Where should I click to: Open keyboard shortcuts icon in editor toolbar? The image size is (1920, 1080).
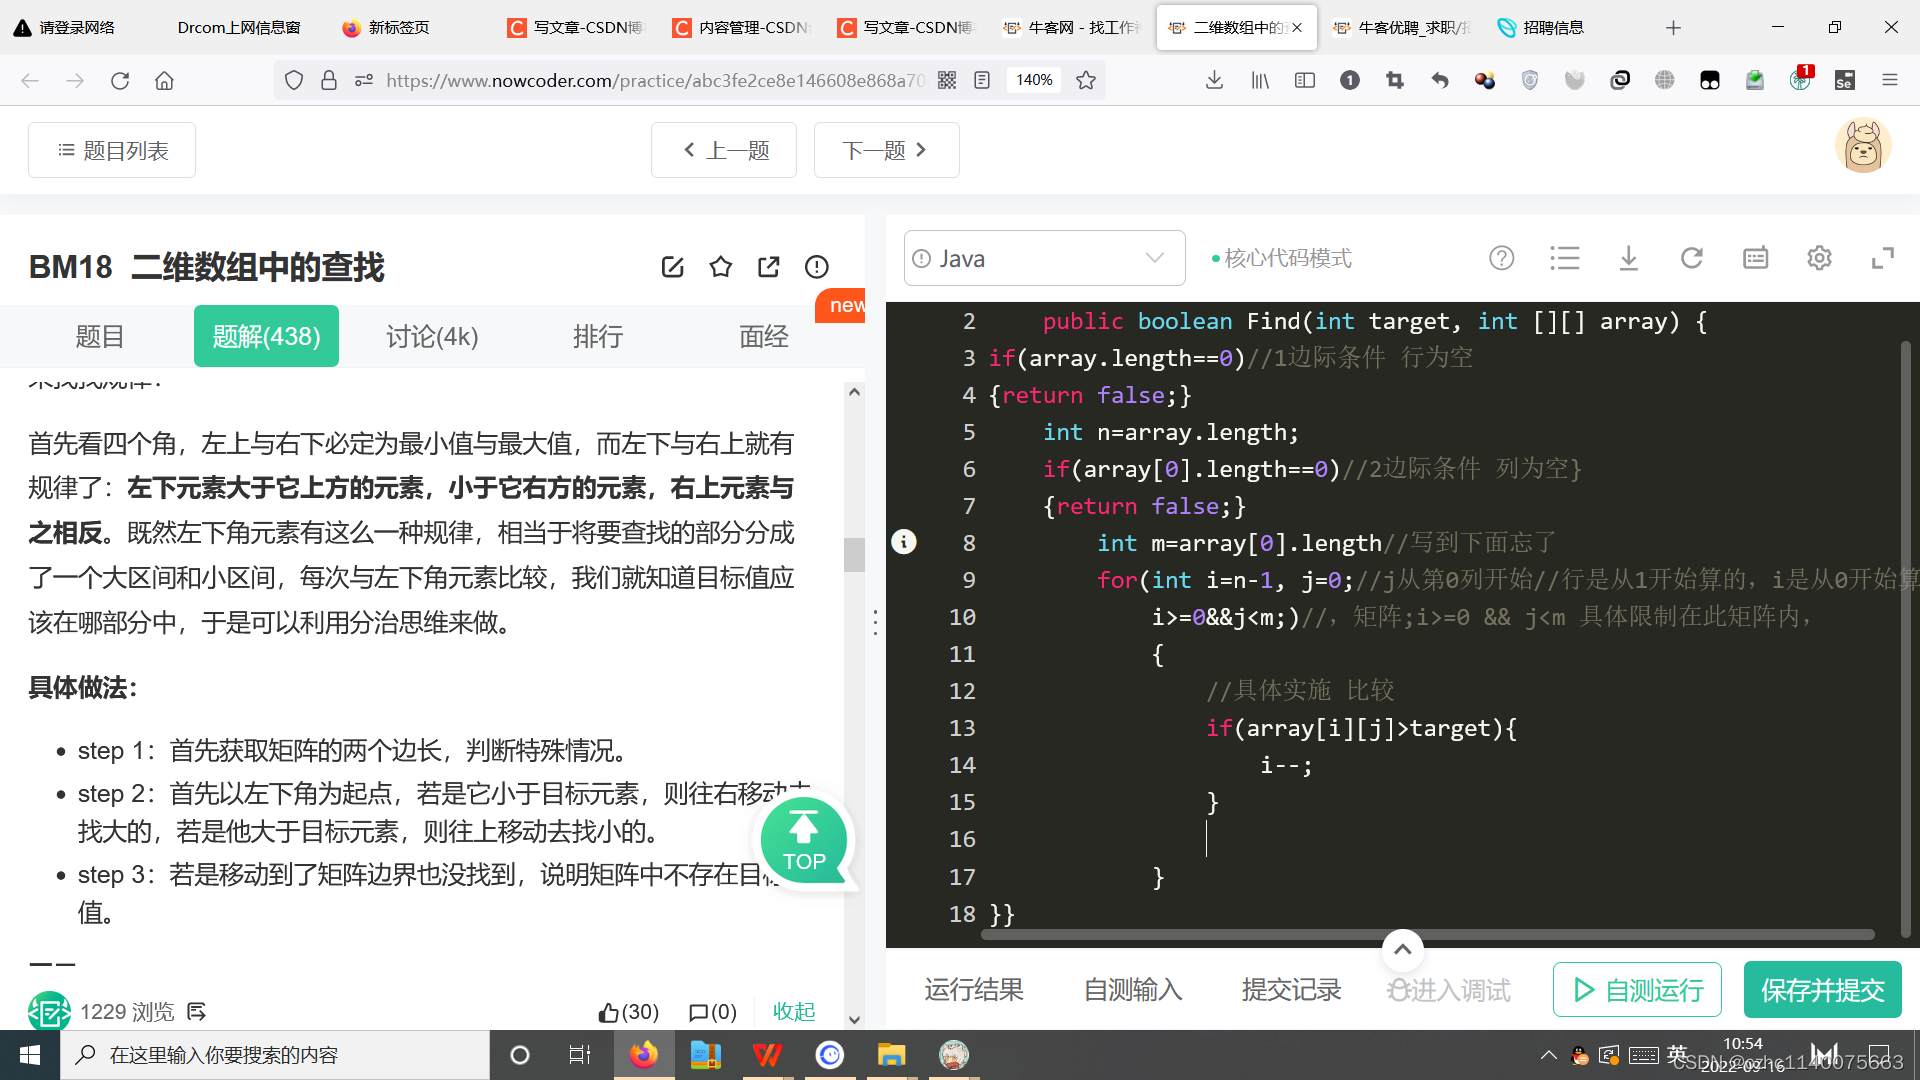(1755, 258)
